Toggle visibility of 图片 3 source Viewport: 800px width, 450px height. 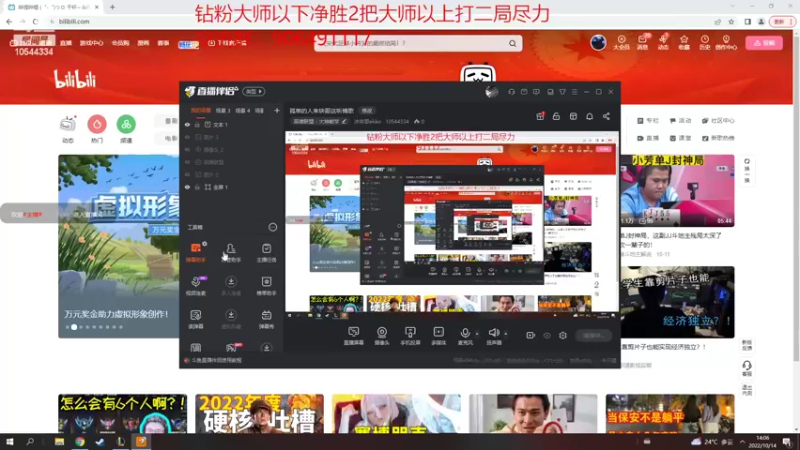click(187, 137)
